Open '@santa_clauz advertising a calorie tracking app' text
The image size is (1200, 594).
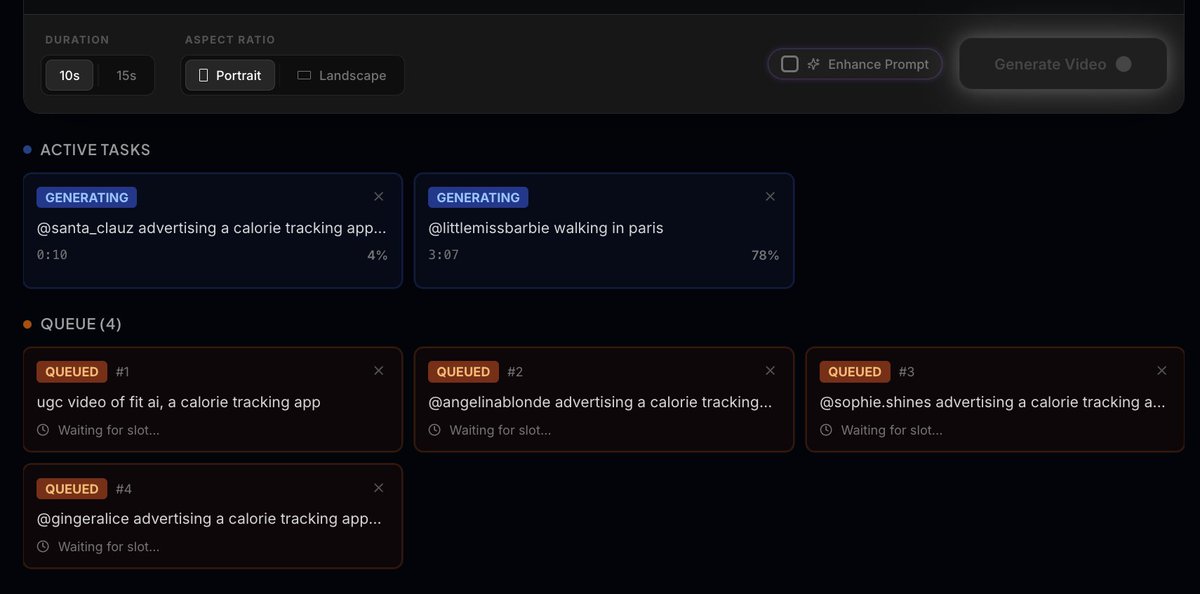click(x=211, y=228)
